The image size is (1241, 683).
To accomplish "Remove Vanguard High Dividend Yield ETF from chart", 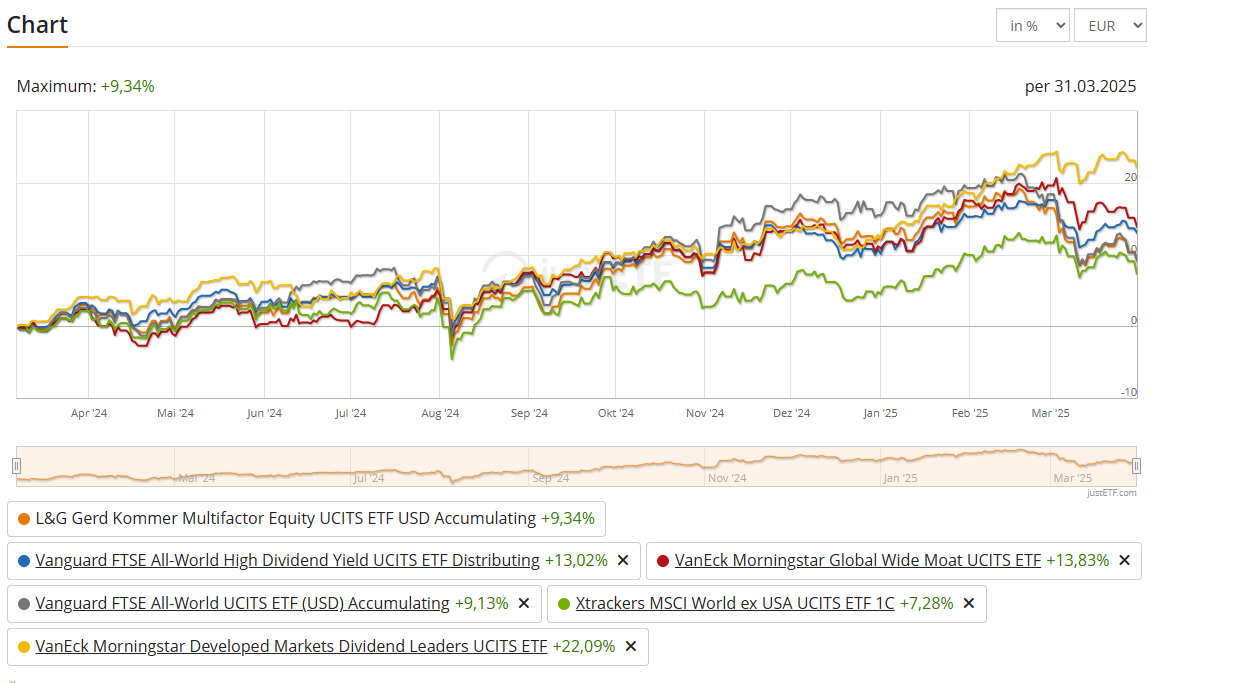I will (x=623, y=560).
